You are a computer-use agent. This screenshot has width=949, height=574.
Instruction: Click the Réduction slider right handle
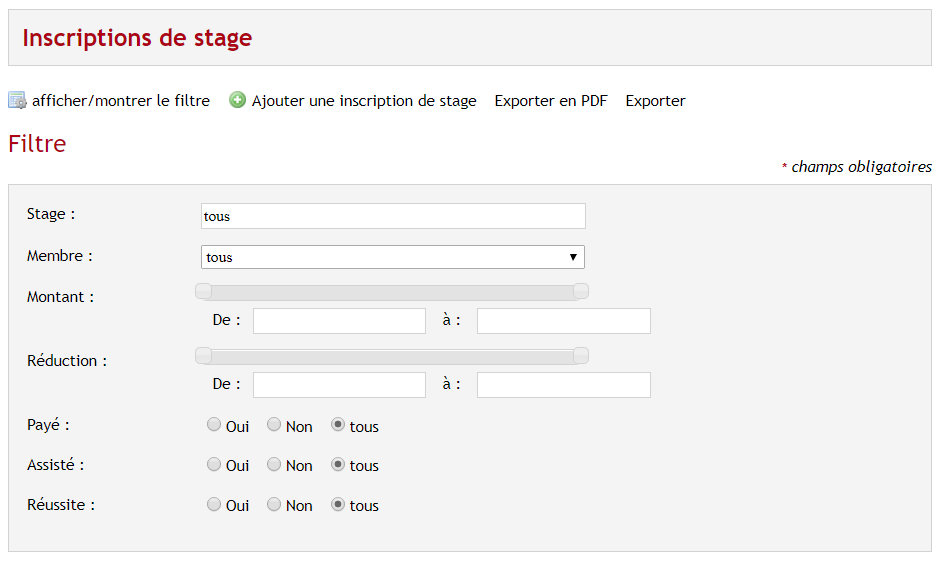pyautogui.click(x=581, y=355)
